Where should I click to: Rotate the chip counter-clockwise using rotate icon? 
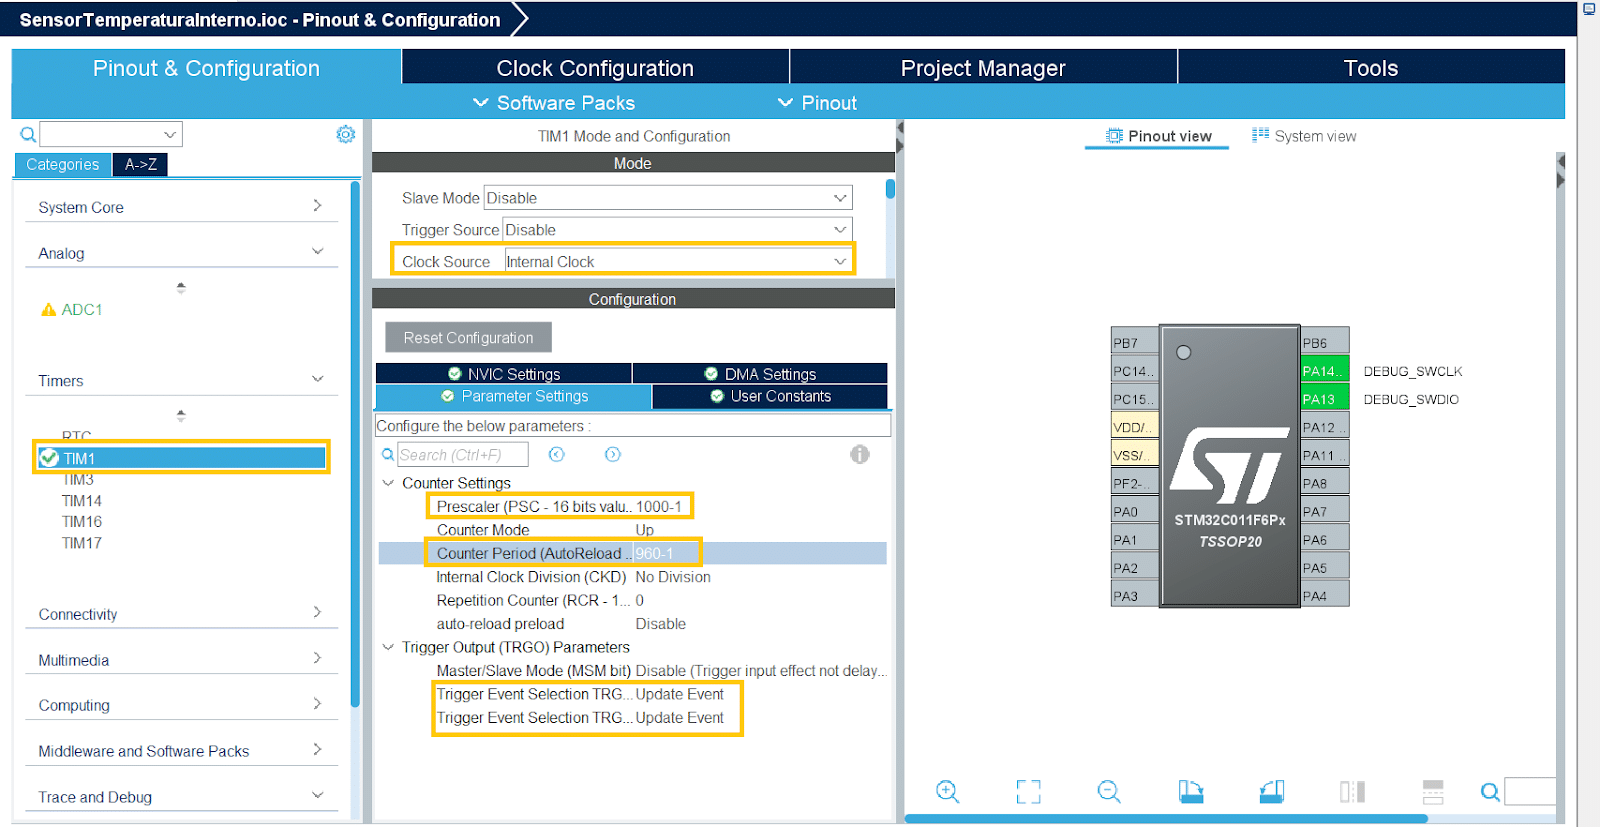coord(1271,792)
